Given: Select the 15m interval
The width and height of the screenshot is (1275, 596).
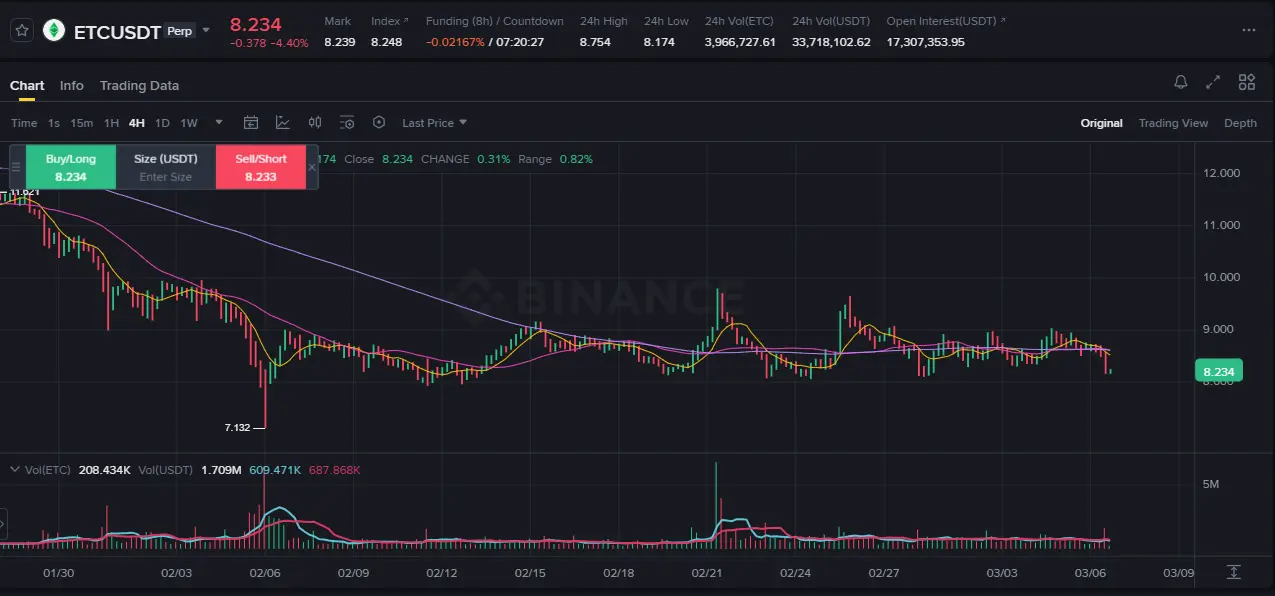Looking at the screenshot, I should tap(82, 123).
